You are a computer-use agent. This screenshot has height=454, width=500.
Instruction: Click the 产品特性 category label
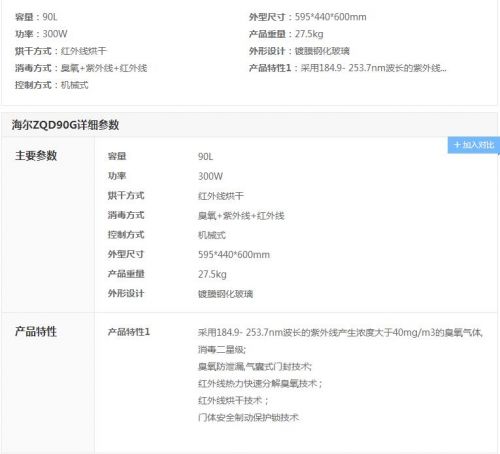tap(36, 332)
